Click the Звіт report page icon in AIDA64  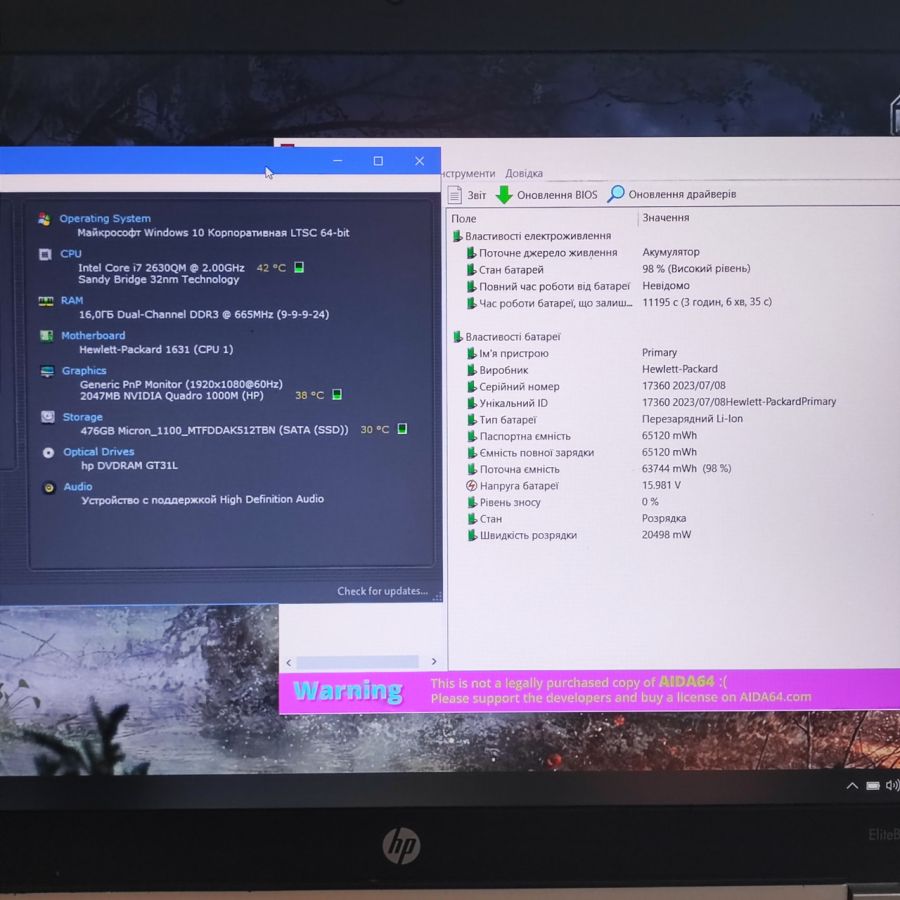pos(455,195)
